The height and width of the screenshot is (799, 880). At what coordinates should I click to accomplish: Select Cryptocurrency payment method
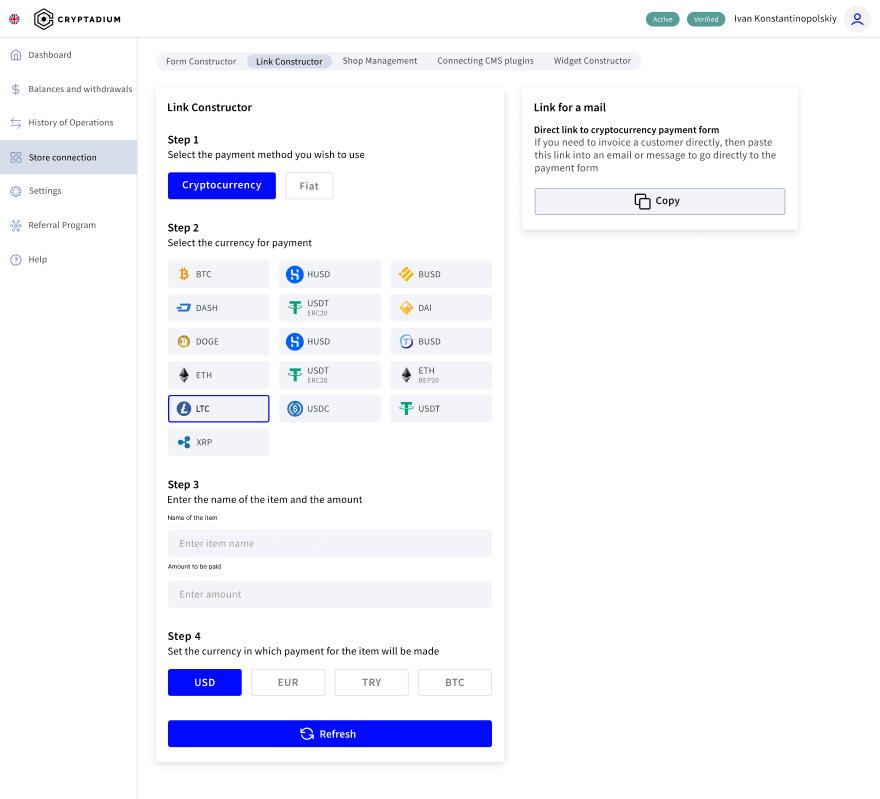221,186
